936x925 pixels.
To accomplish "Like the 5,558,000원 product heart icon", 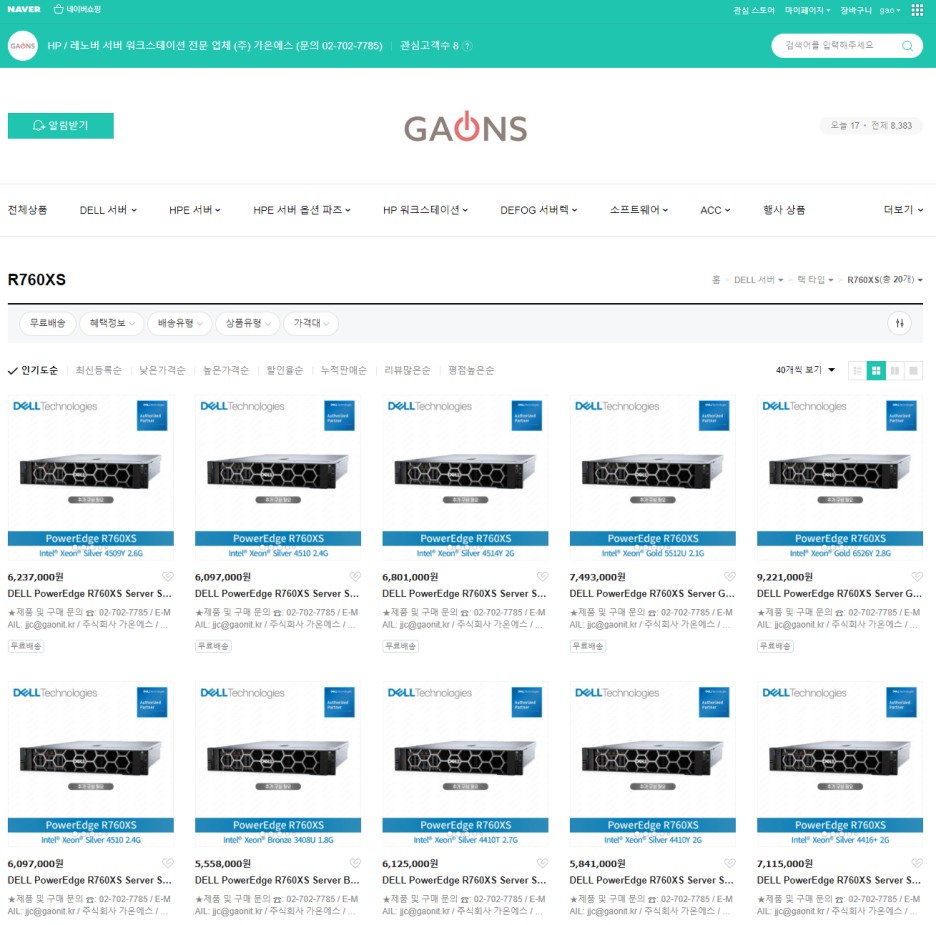I will tap(355, 863).
